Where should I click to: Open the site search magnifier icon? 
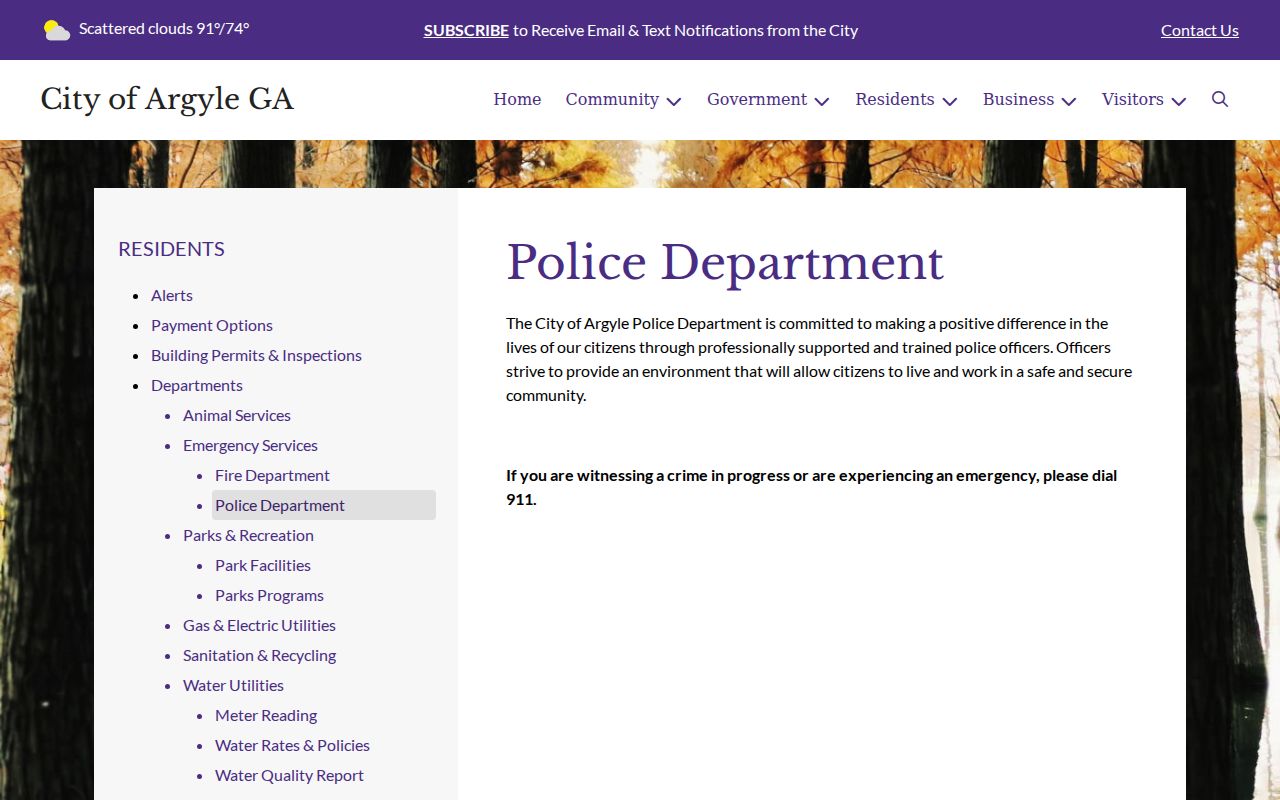coord(1220,99)
